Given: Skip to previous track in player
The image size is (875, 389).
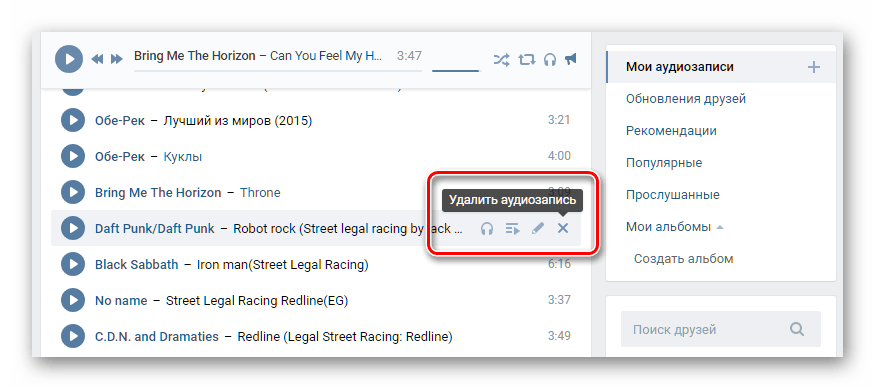Looking at the screenshot, I should click(x=97, y=59).
